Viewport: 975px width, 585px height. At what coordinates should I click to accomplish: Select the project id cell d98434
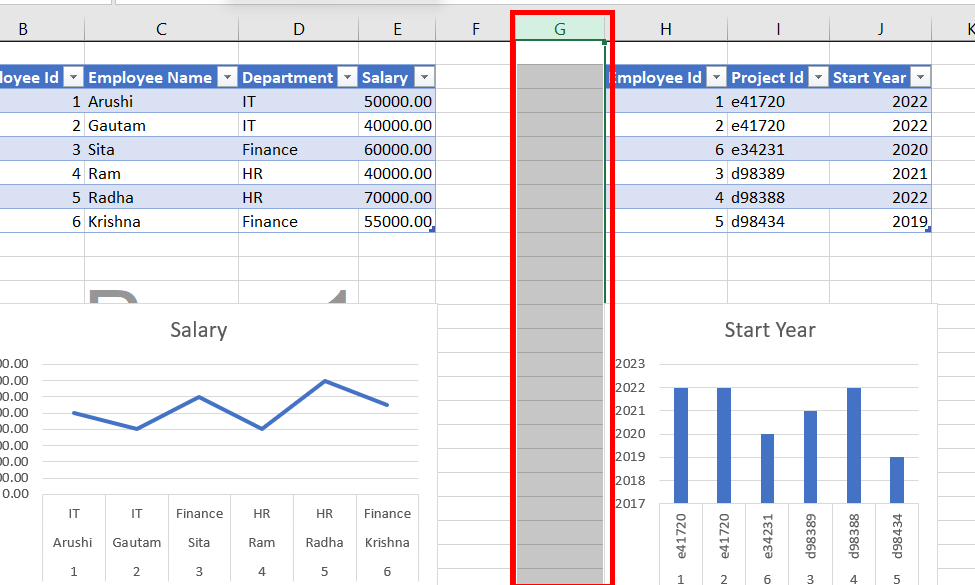coord(778,221)
